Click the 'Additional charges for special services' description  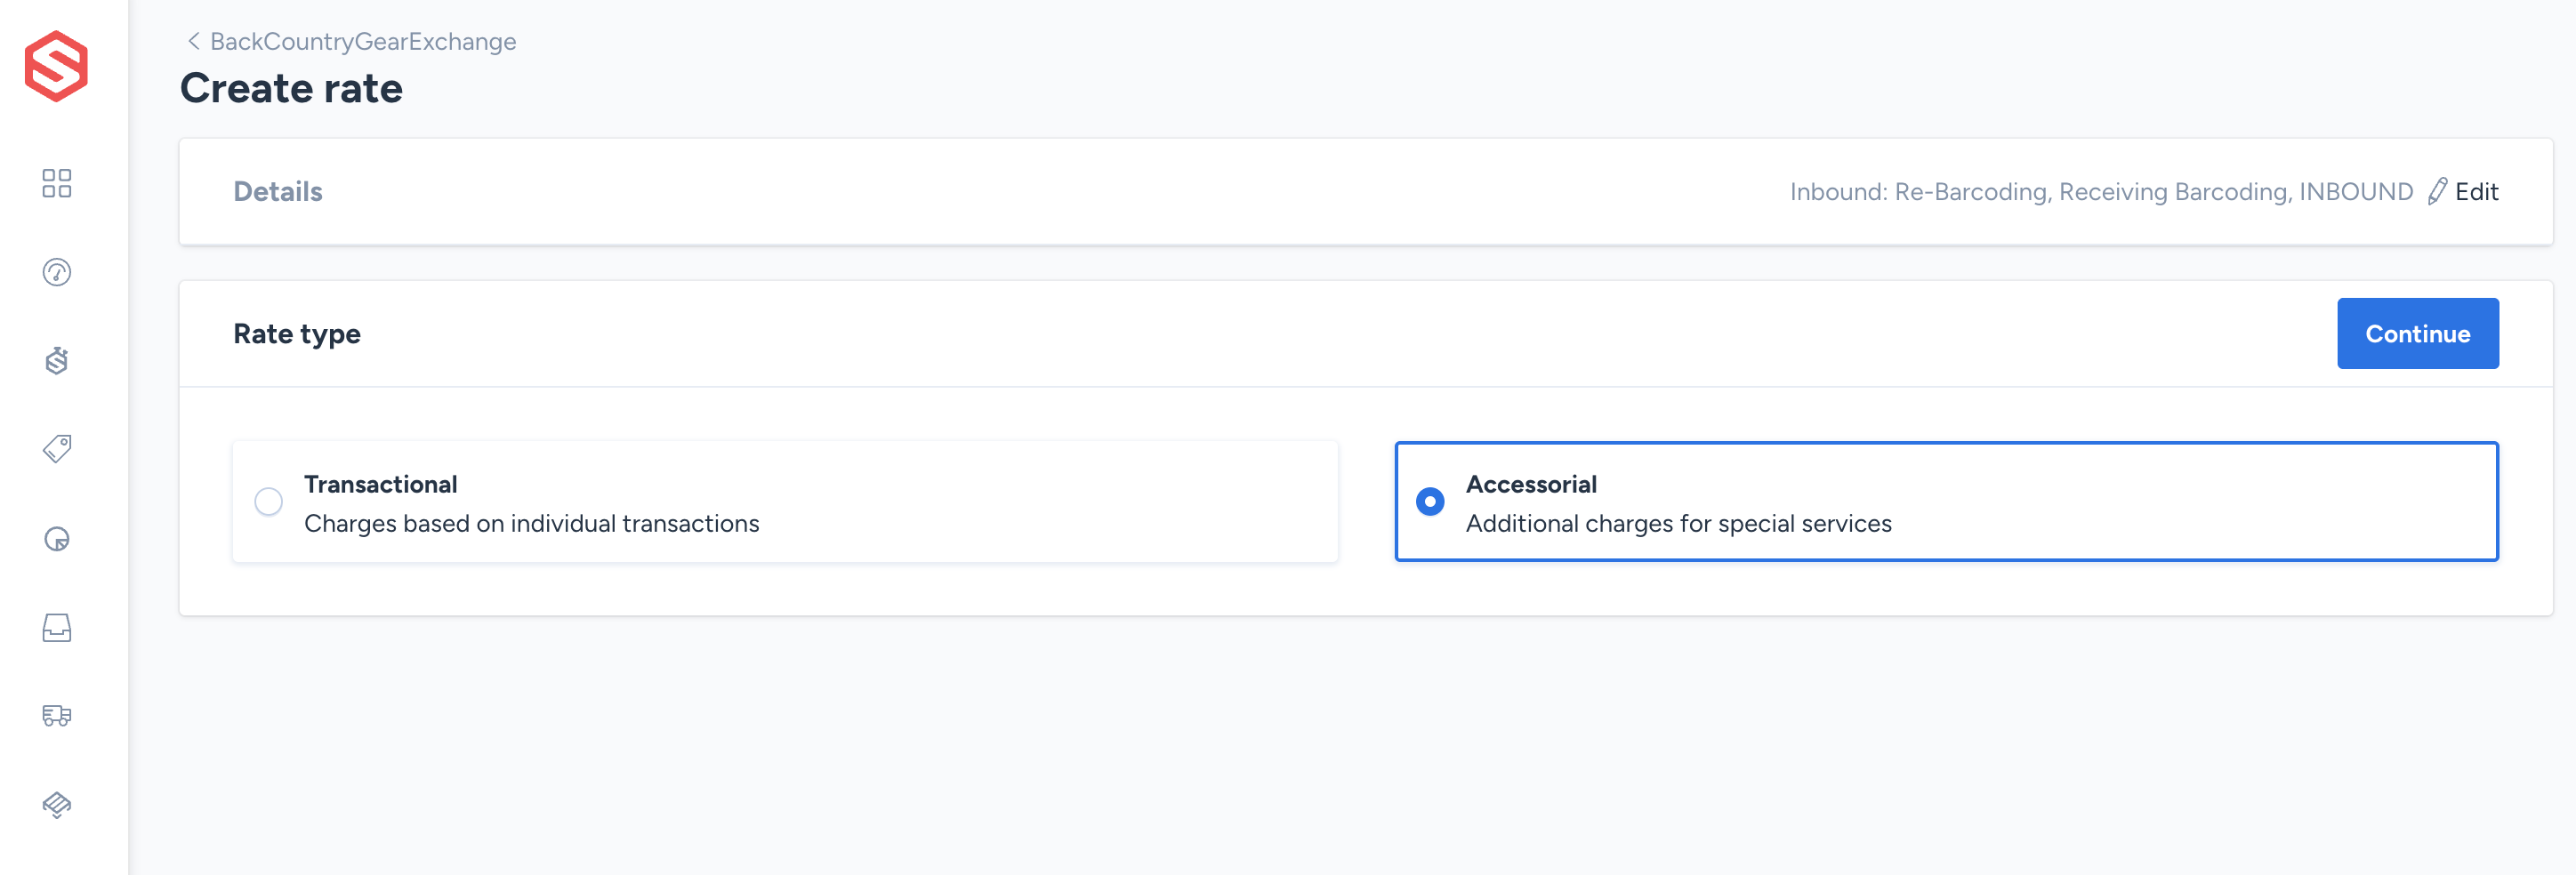click(1678, 523)
